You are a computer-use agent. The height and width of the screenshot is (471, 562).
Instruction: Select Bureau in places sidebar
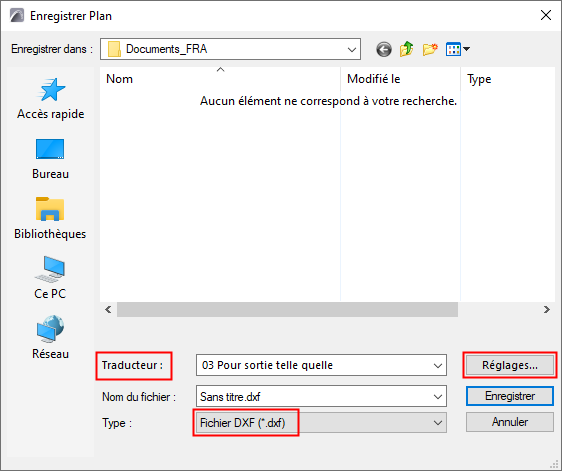pos(50,159)
